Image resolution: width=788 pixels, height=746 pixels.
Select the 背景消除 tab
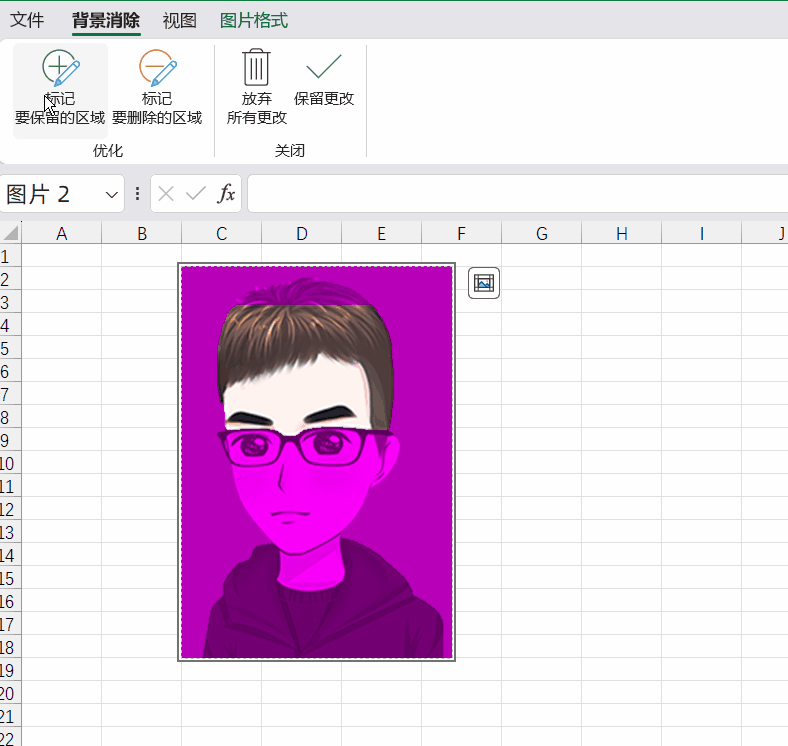pos(106,21)
